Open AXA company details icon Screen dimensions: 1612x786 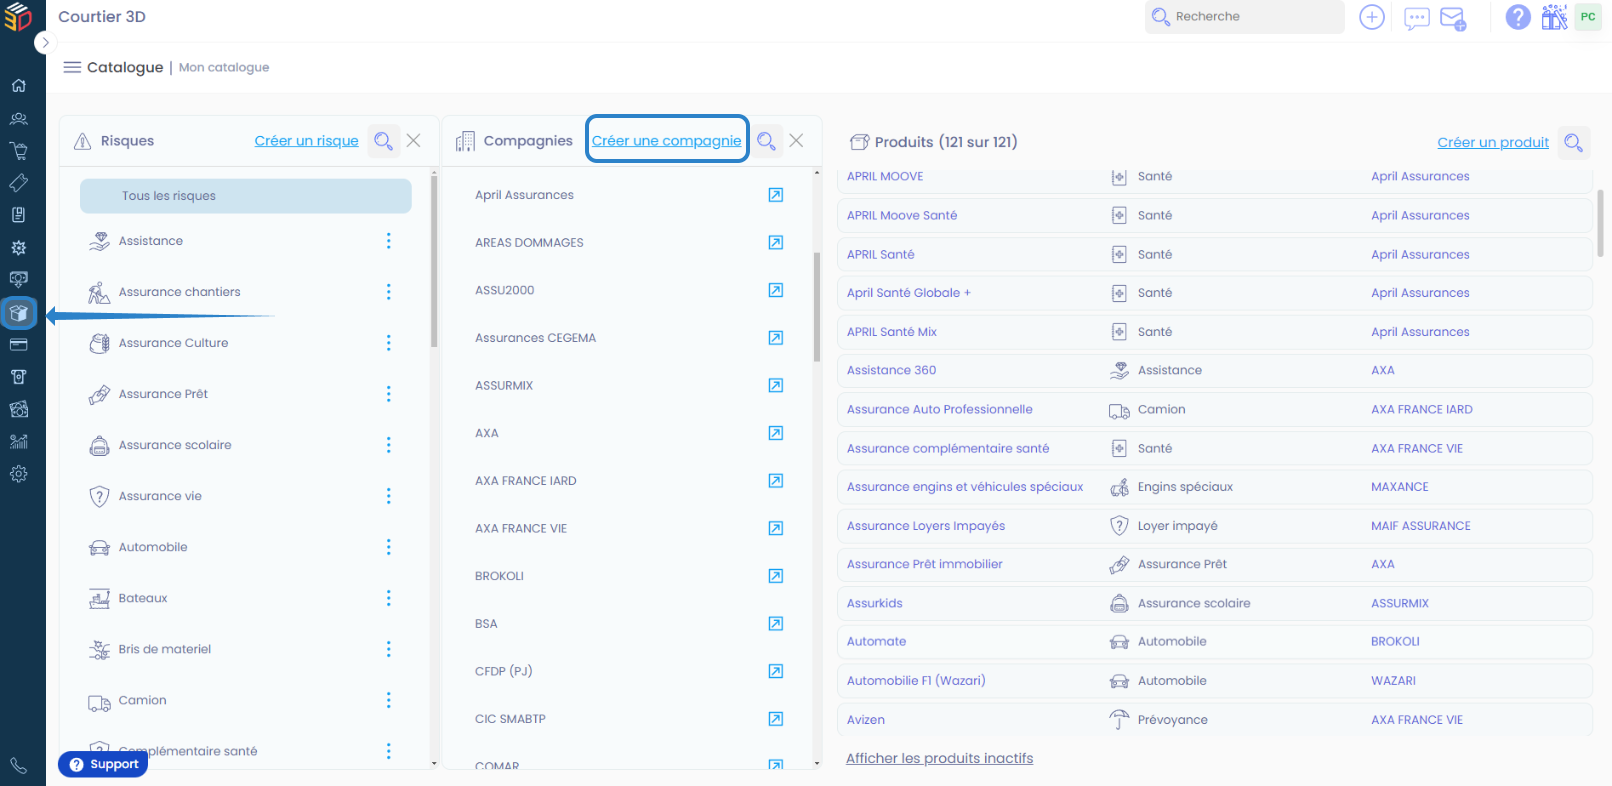pos(775,433)
